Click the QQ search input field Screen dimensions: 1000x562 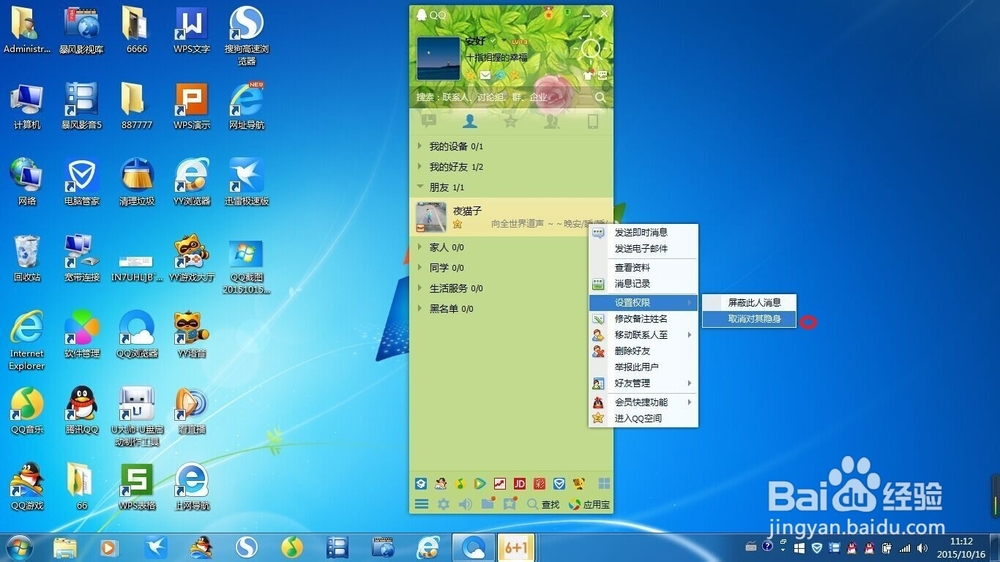click(x=504, y=97)
